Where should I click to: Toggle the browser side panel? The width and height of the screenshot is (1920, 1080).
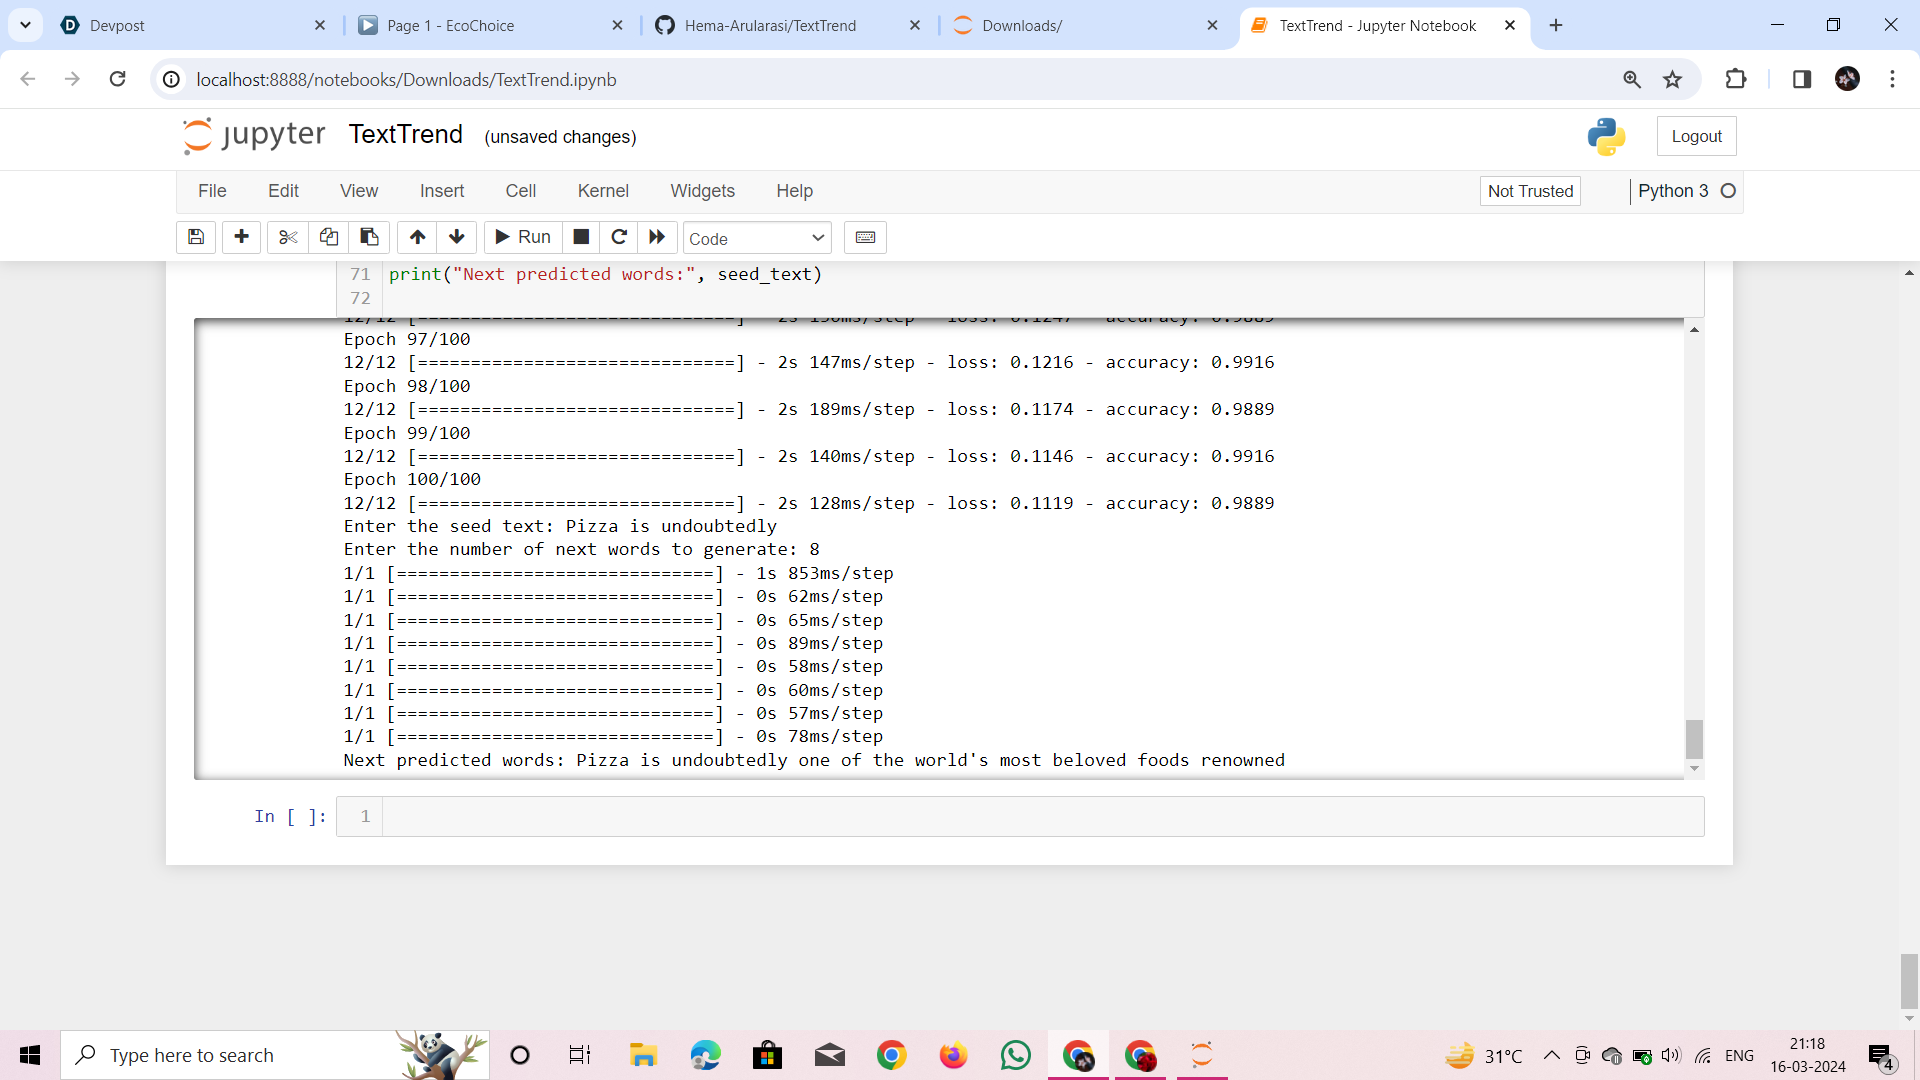click(x=1801, y=79)
